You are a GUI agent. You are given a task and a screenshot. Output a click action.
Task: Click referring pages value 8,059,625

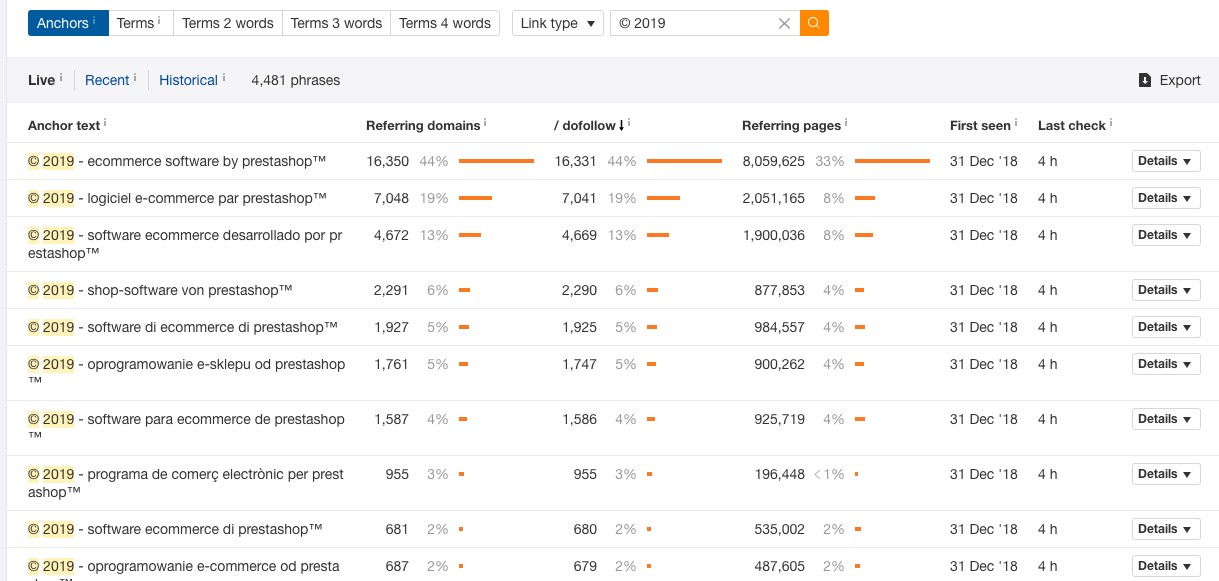(x=774, y=161)
